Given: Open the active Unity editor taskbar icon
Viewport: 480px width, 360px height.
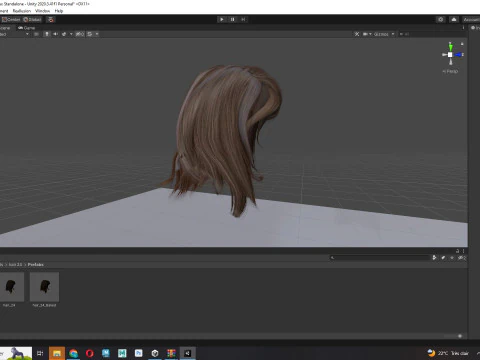Looking at the screenshot, I should tap(188, 353).
